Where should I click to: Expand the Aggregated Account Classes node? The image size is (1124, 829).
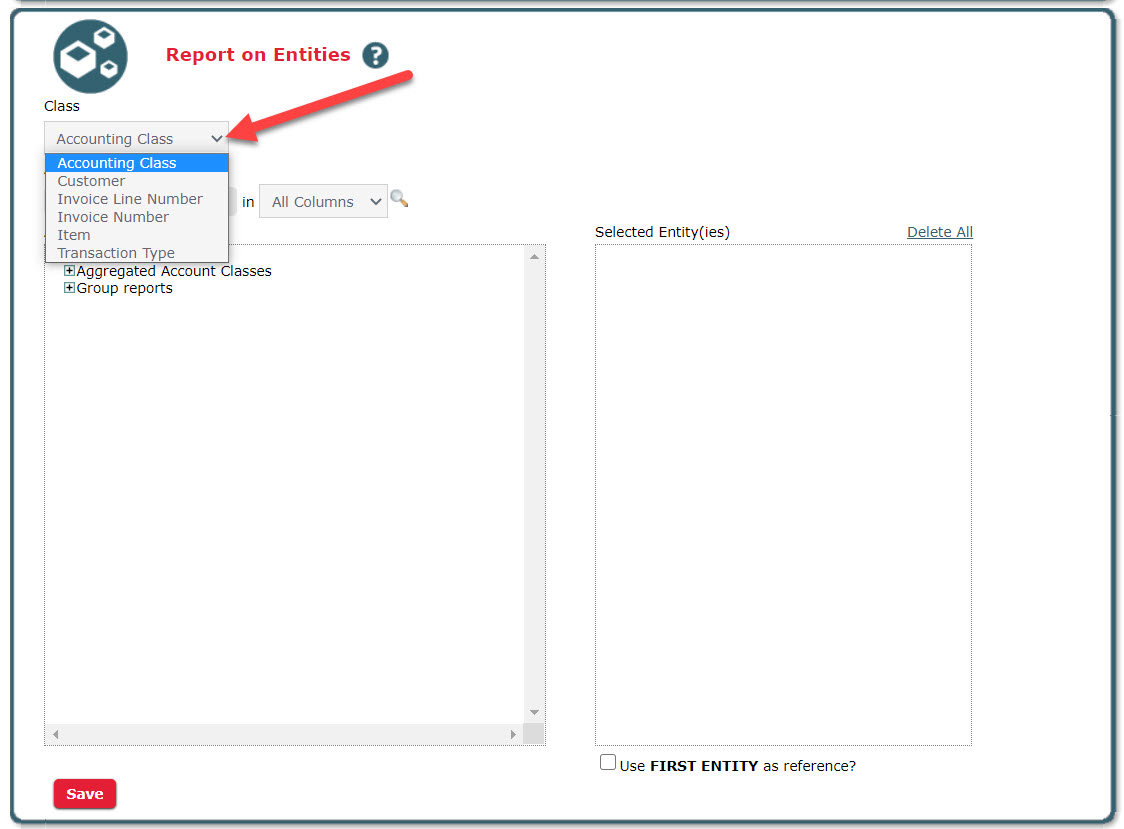pos(69,271)
